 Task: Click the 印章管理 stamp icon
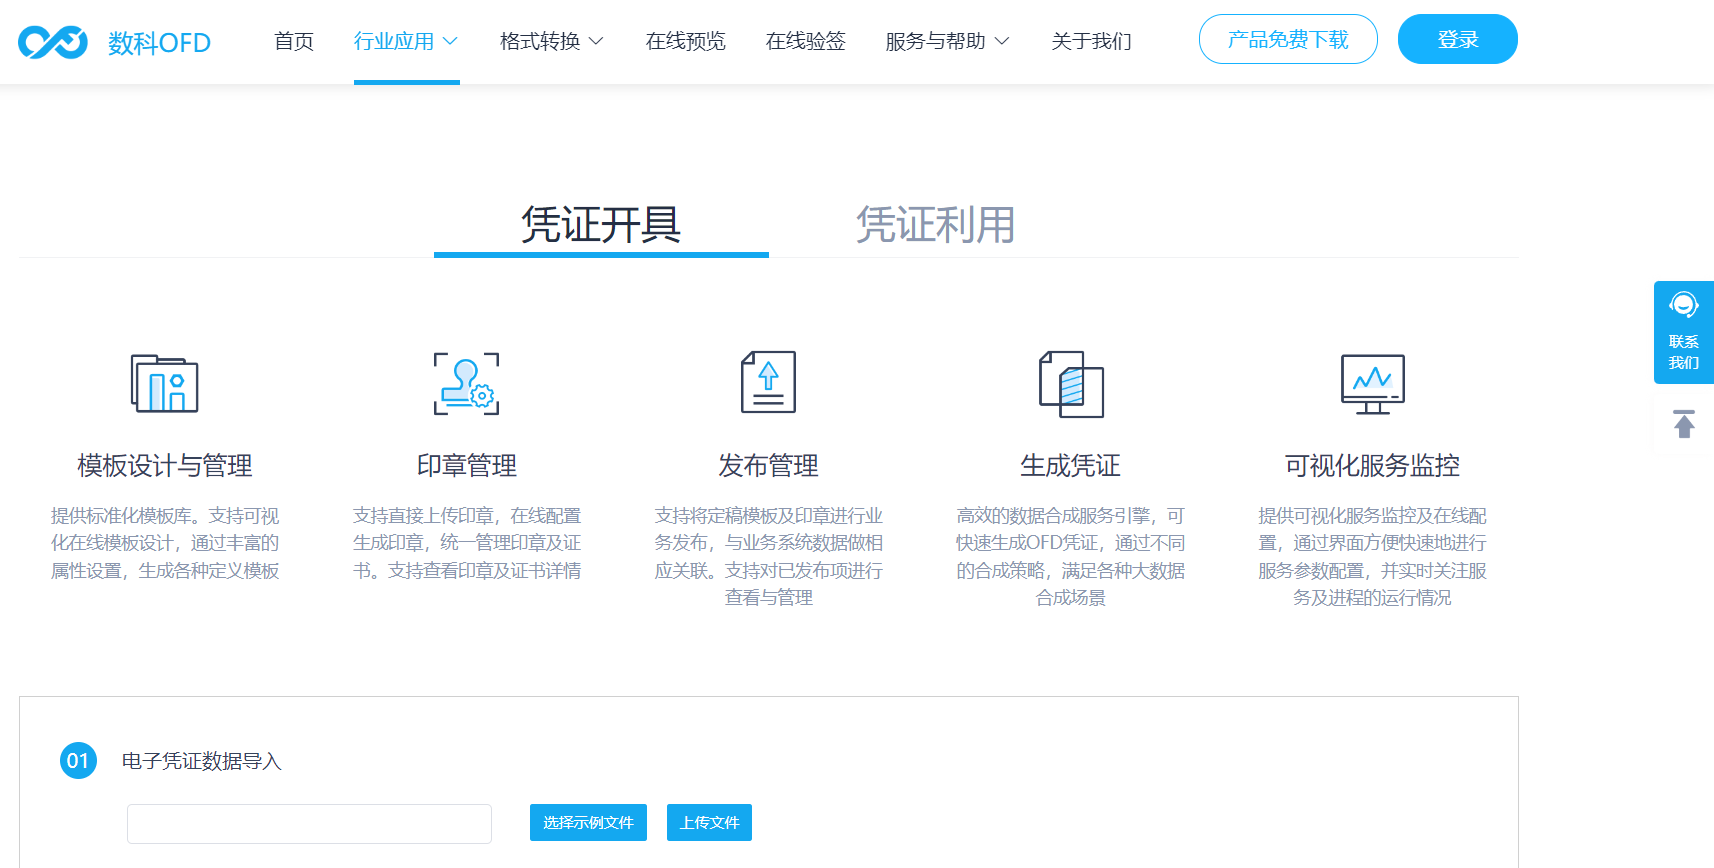pyautogui.click(x=466, y=383)
